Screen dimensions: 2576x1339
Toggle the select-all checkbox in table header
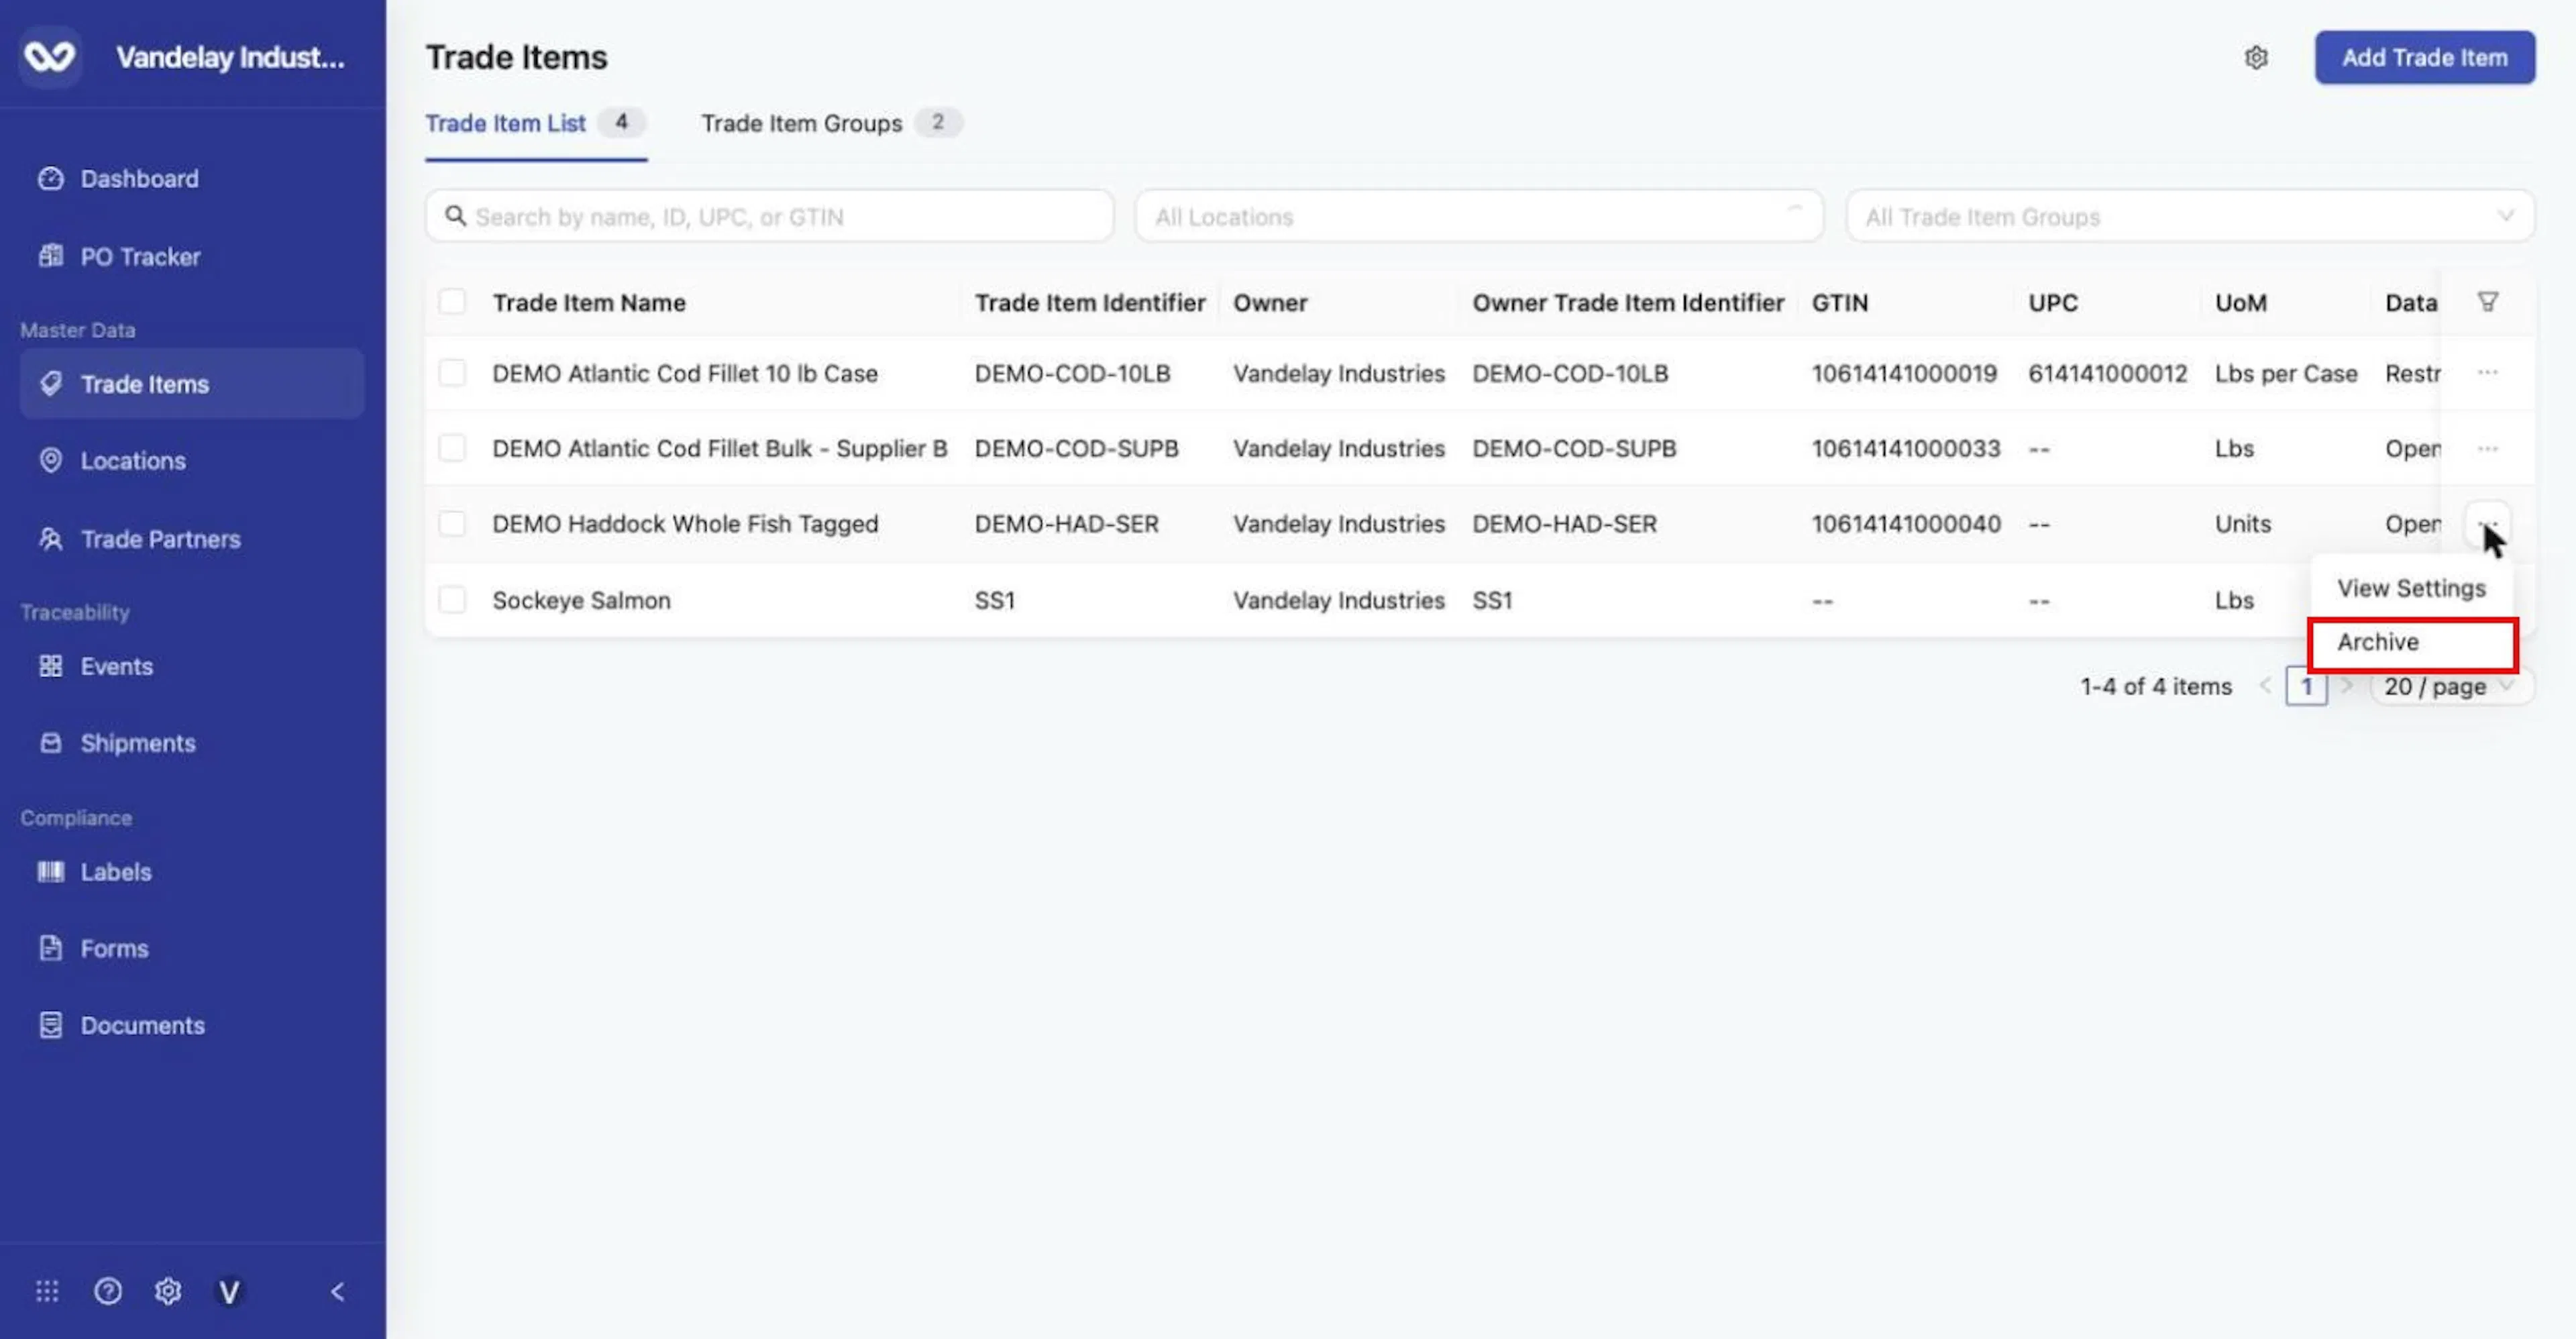point(452,302)
